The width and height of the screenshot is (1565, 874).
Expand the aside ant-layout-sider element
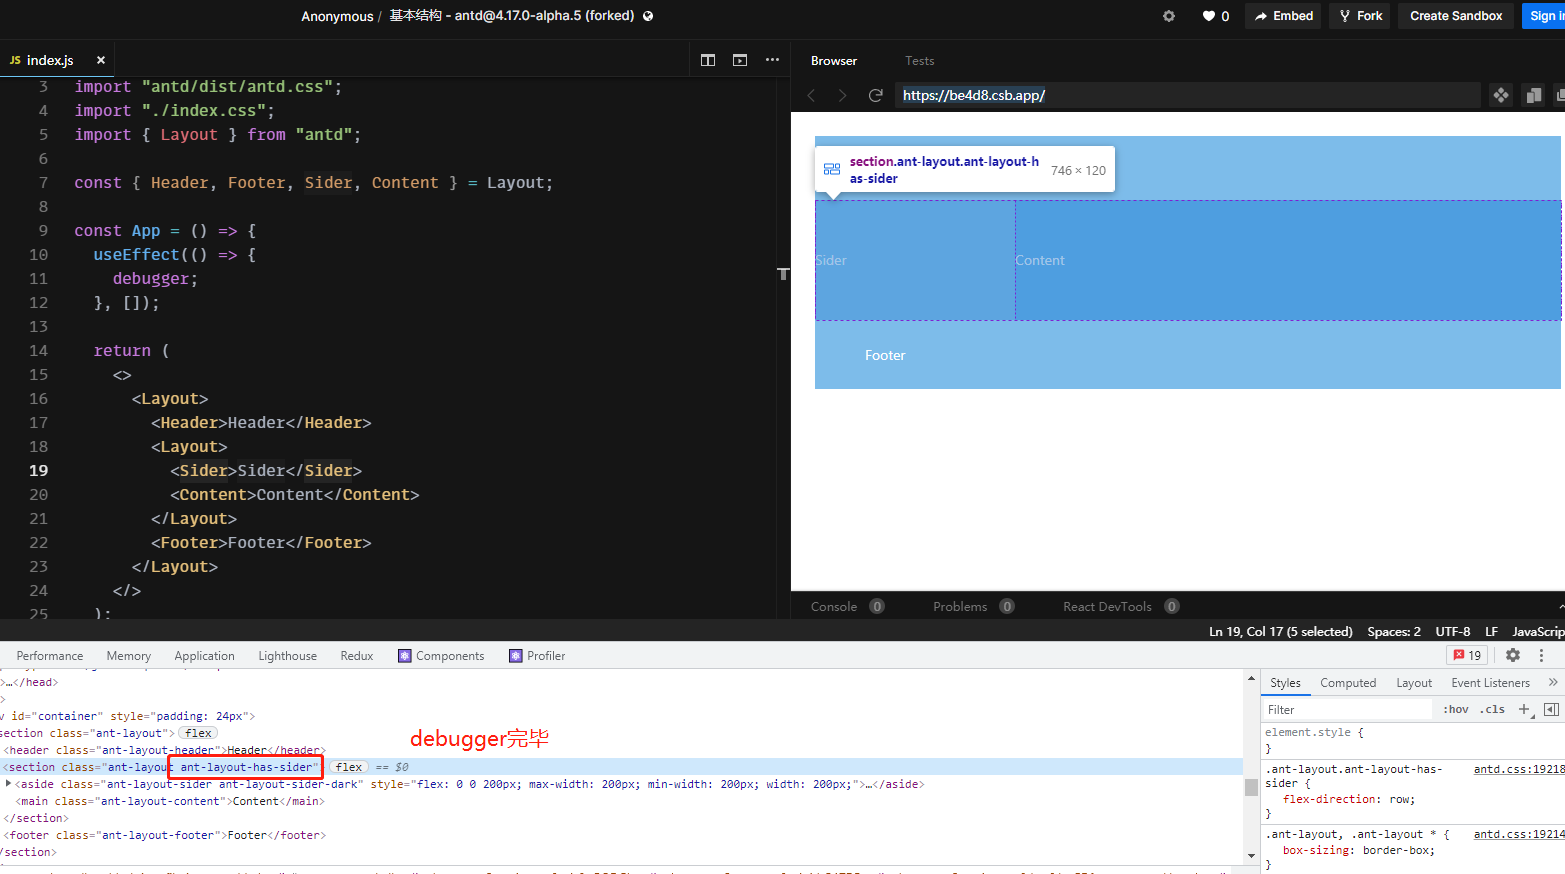tap(8, 783)
